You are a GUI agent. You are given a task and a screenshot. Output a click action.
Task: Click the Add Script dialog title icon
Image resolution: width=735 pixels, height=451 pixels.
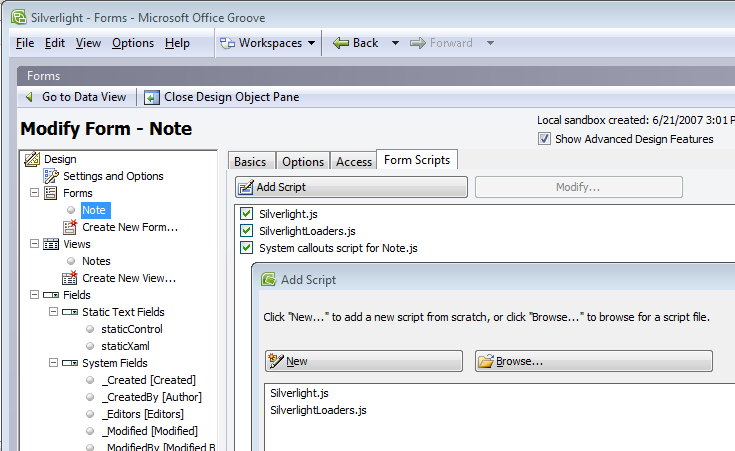(x=269, y=279)
